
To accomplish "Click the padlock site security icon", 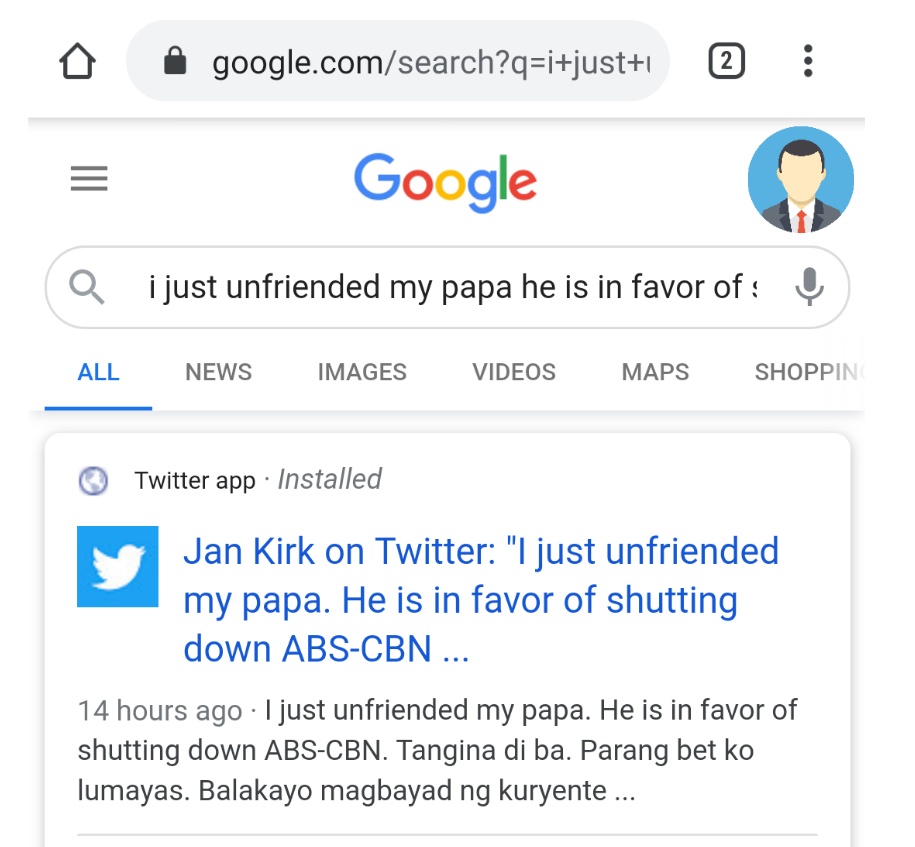I will coord(175,63).
